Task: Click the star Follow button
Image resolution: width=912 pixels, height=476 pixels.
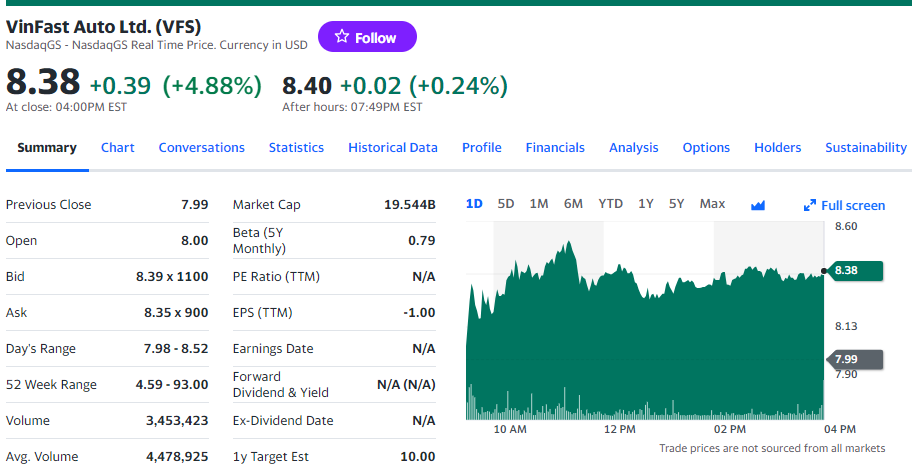Action: point(367,37)
